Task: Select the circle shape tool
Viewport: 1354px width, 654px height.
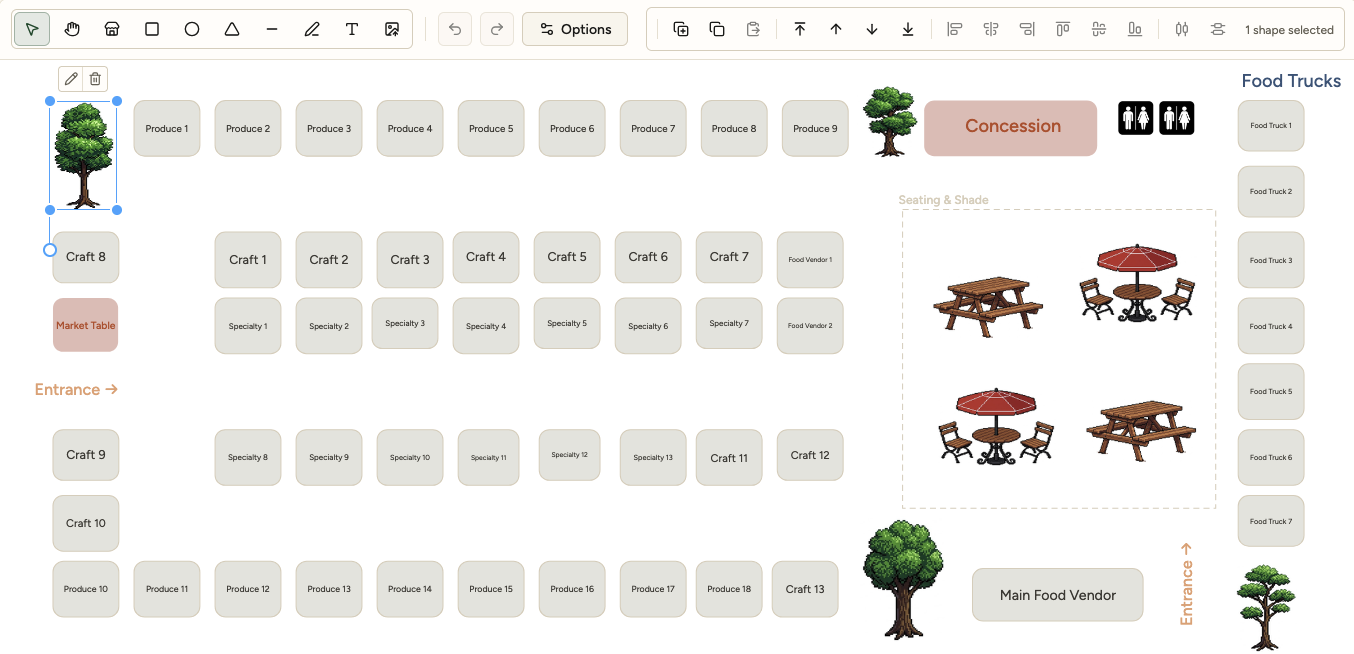Action: 192,29
